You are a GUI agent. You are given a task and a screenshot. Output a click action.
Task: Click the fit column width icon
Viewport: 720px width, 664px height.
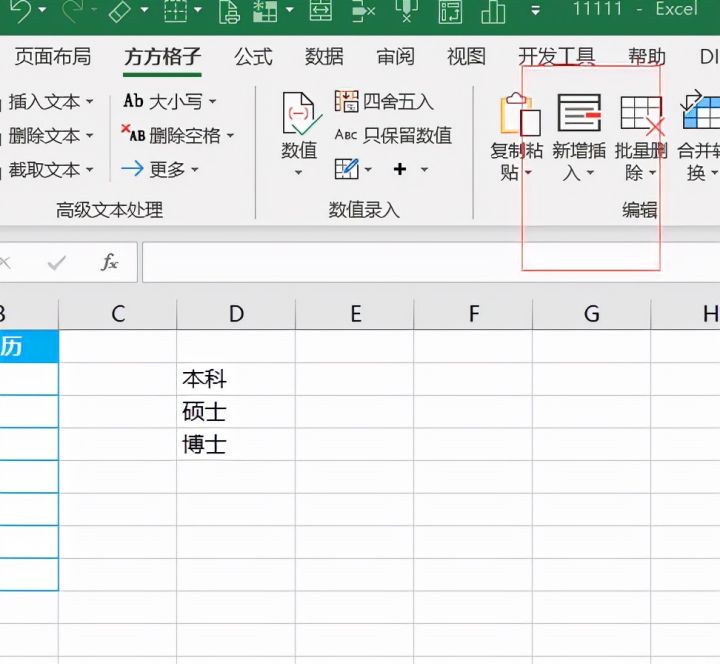(x=321, y=10)
